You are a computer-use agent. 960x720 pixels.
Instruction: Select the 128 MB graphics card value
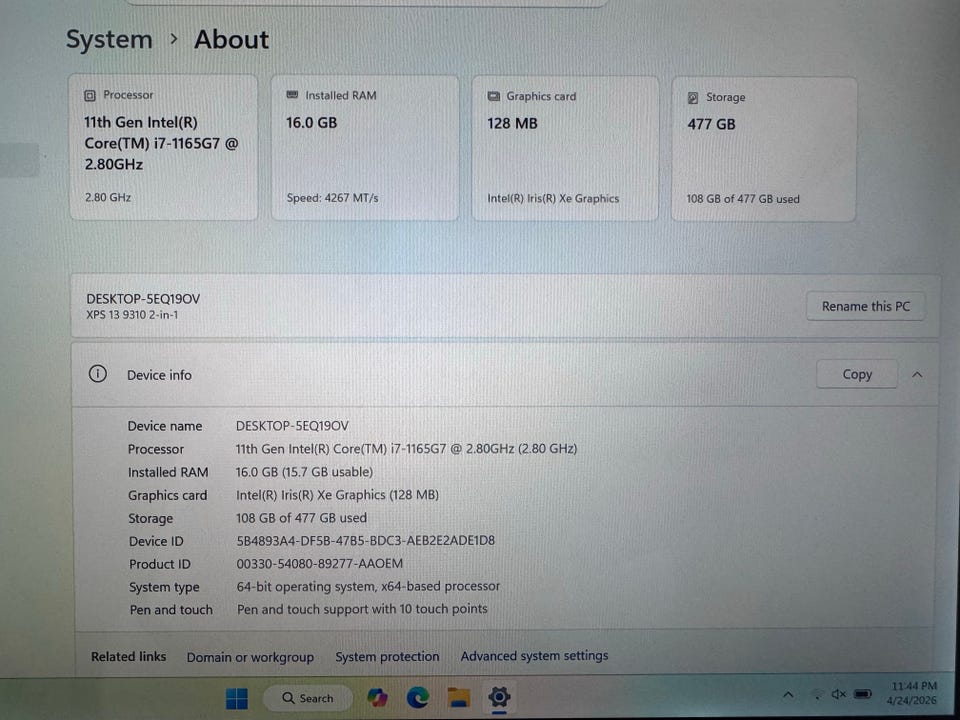(512, 123)
